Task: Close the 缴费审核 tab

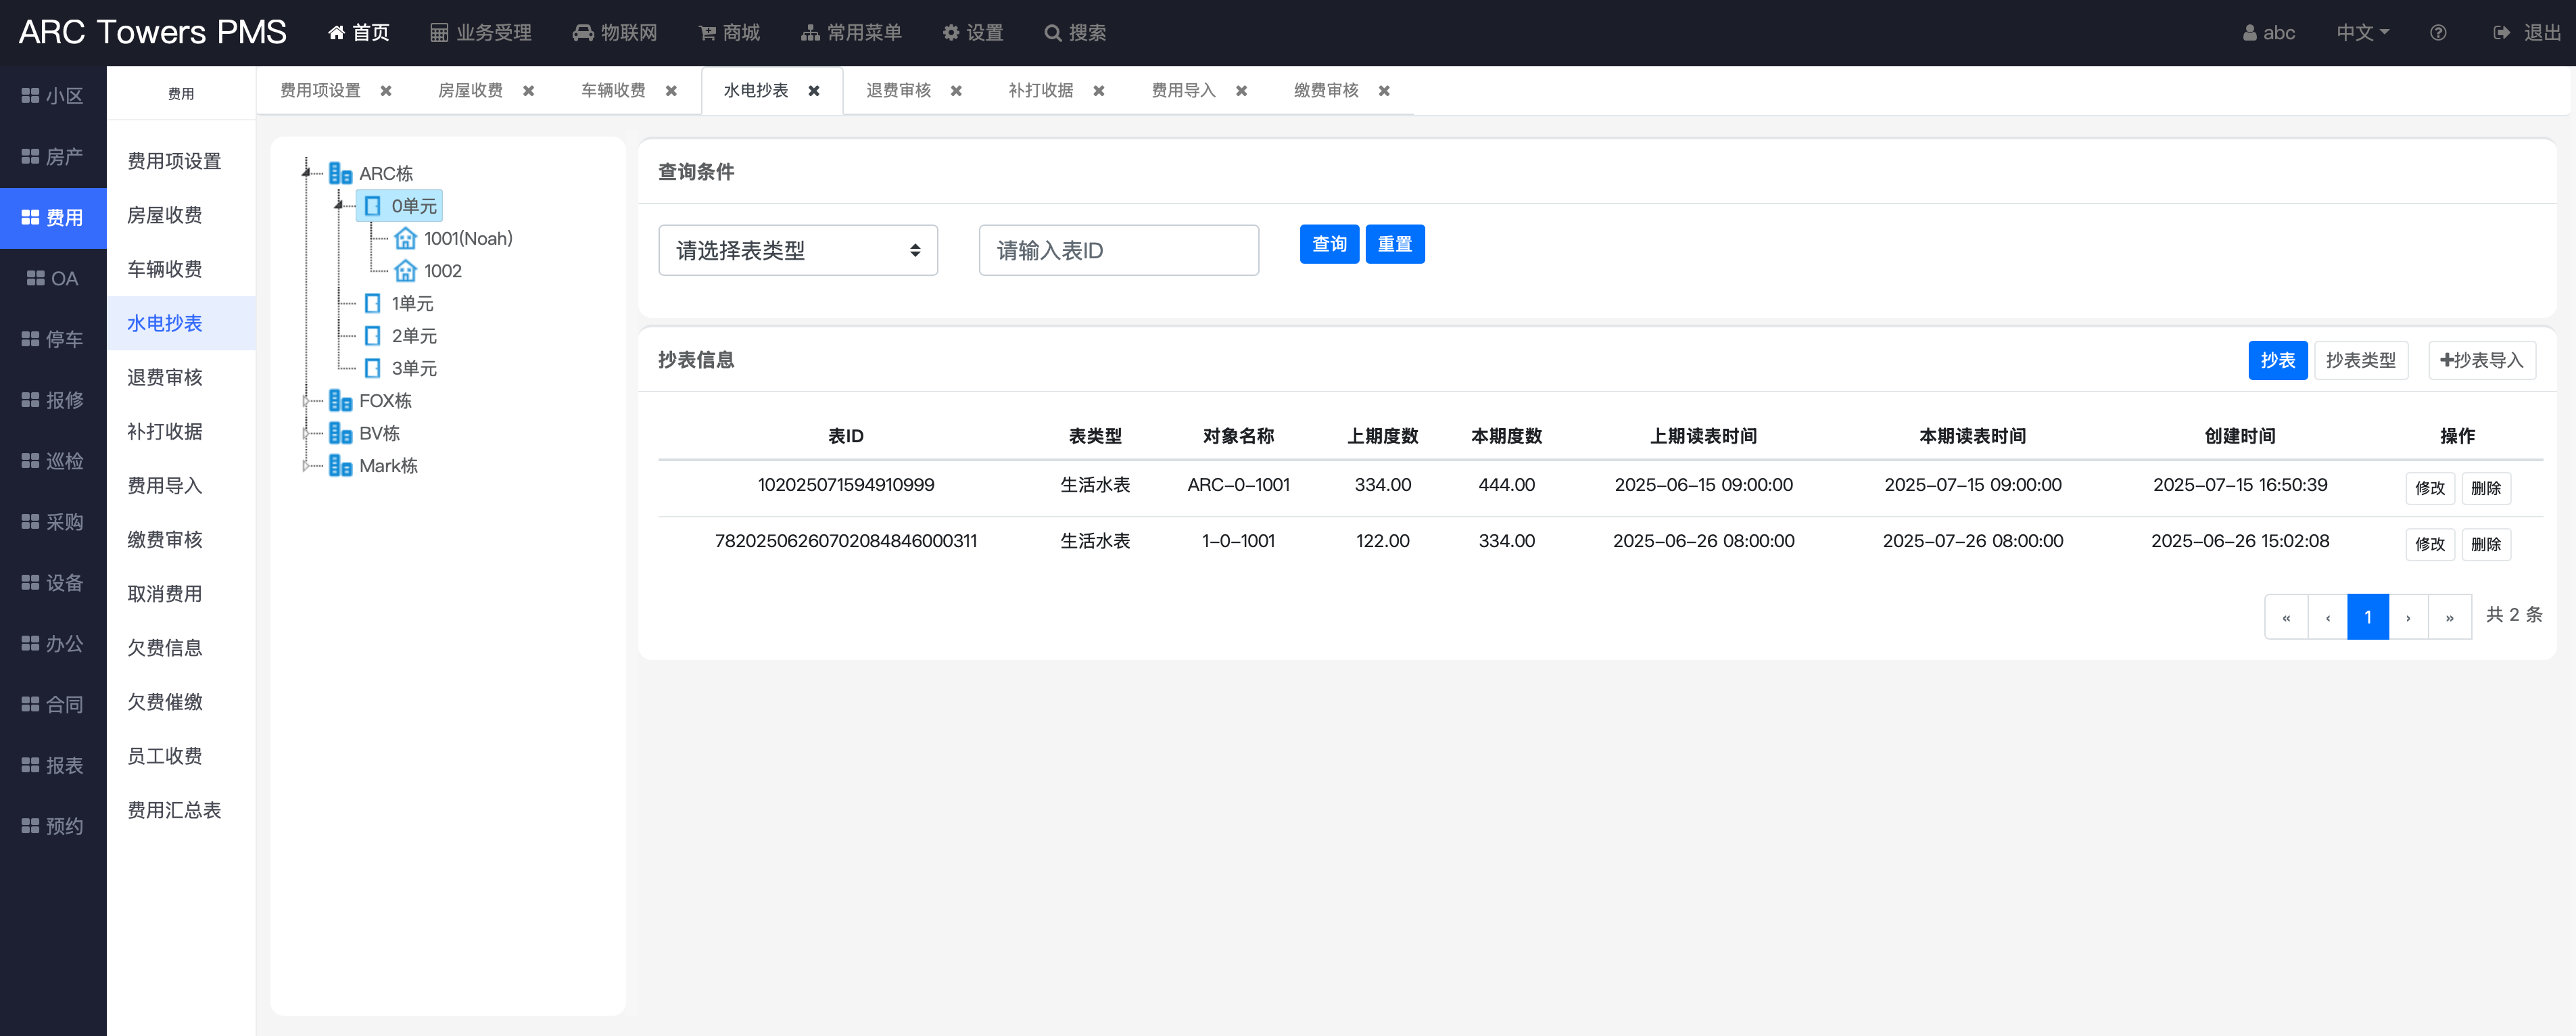Action: point(1384,91)
